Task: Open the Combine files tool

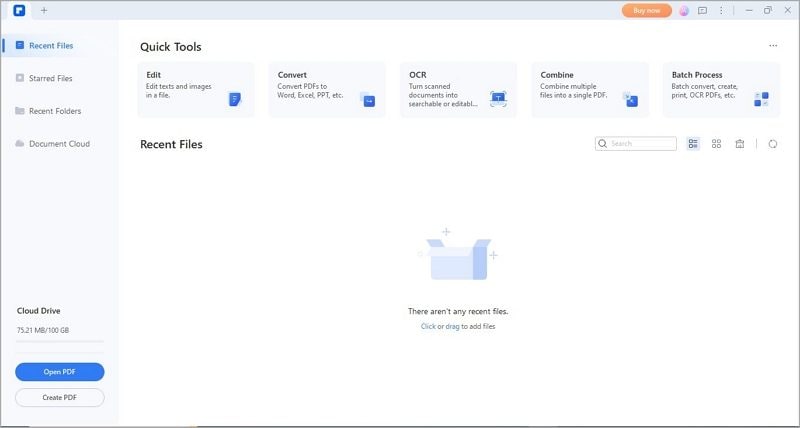Action: click(589, 90)
